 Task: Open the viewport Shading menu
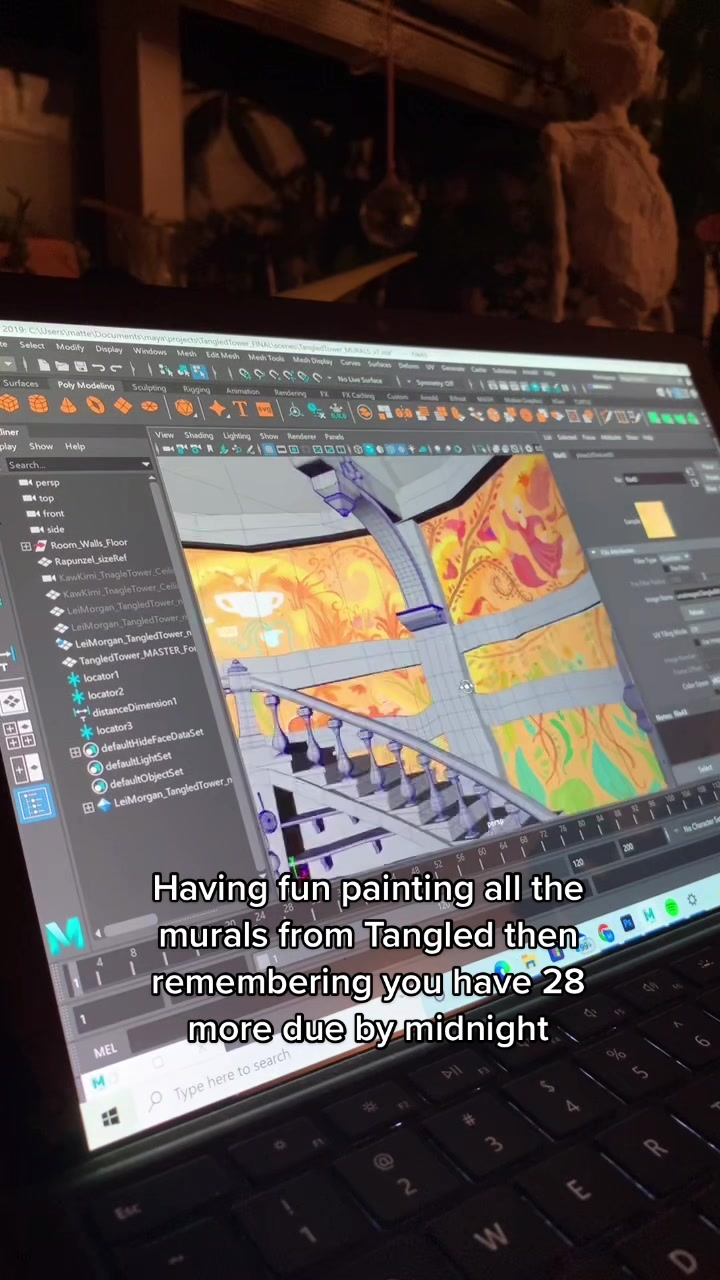pyautogui.click(x=198, y=436)
